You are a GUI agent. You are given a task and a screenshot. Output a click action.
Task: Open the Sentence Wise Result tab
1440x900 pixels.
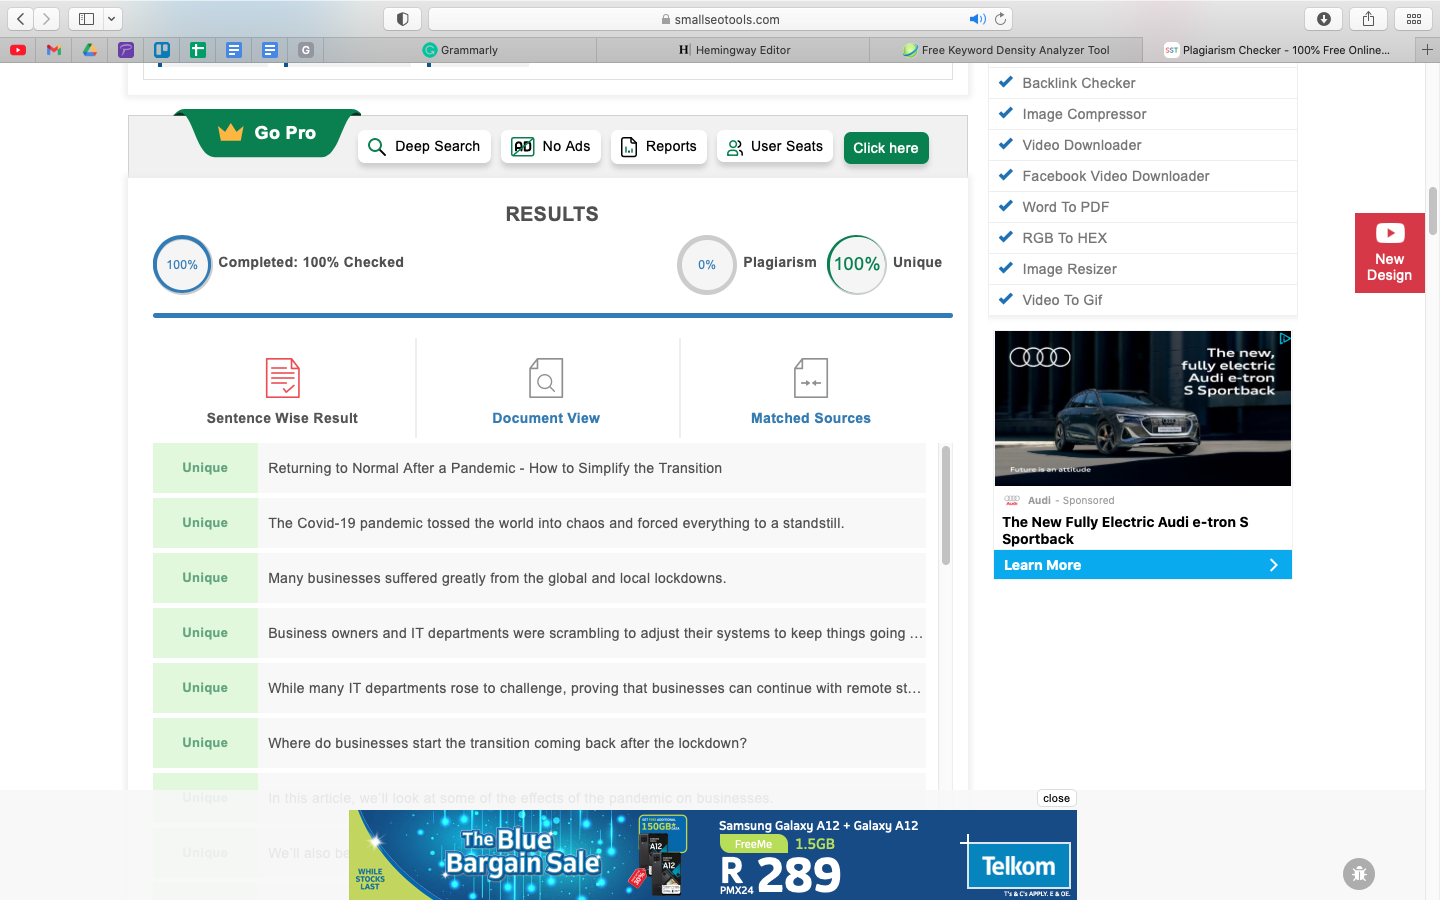point(283,389)
